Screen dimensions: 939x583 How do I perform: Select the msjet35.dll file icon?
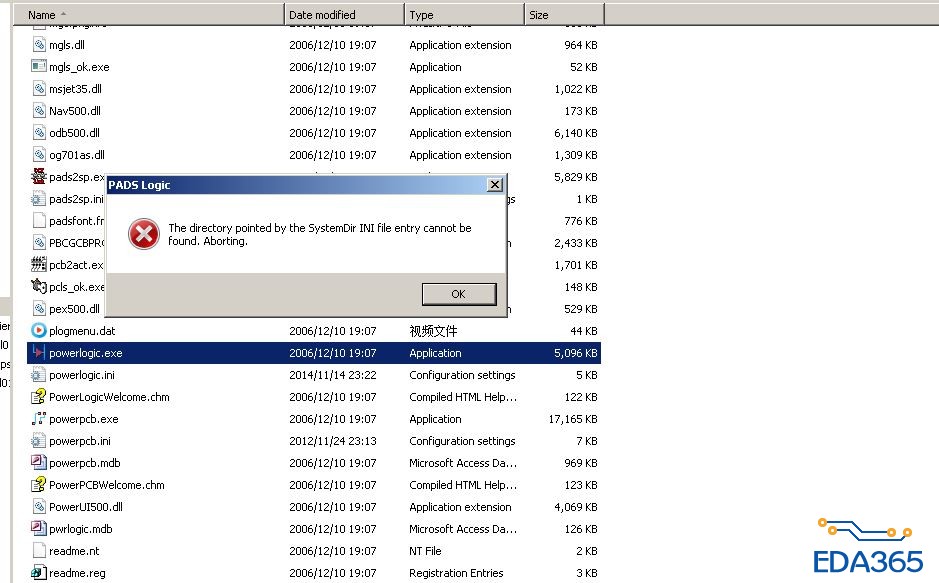[39, 89]
